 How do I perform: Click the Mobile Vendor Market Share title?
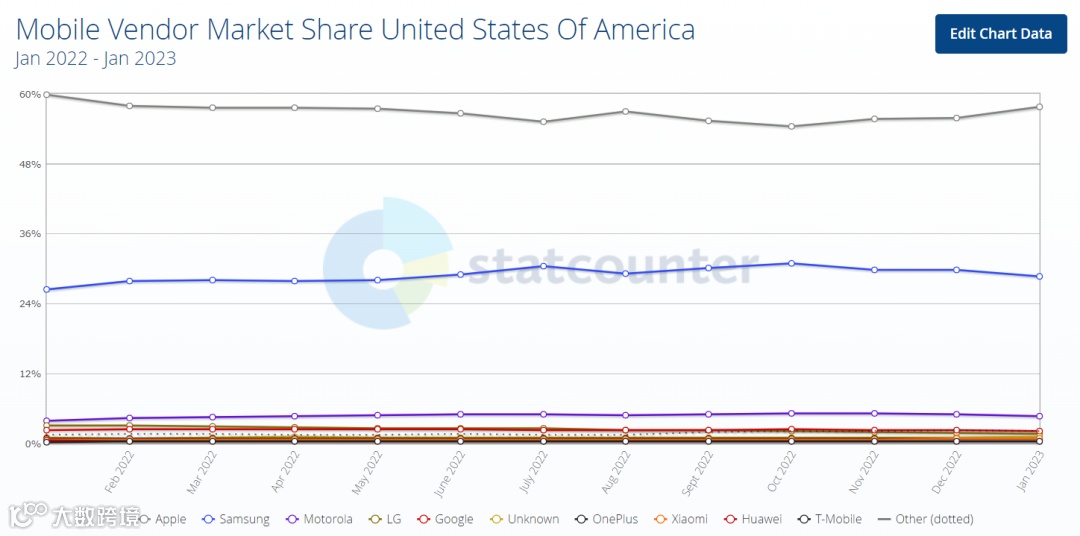click(x=355, y=30)
